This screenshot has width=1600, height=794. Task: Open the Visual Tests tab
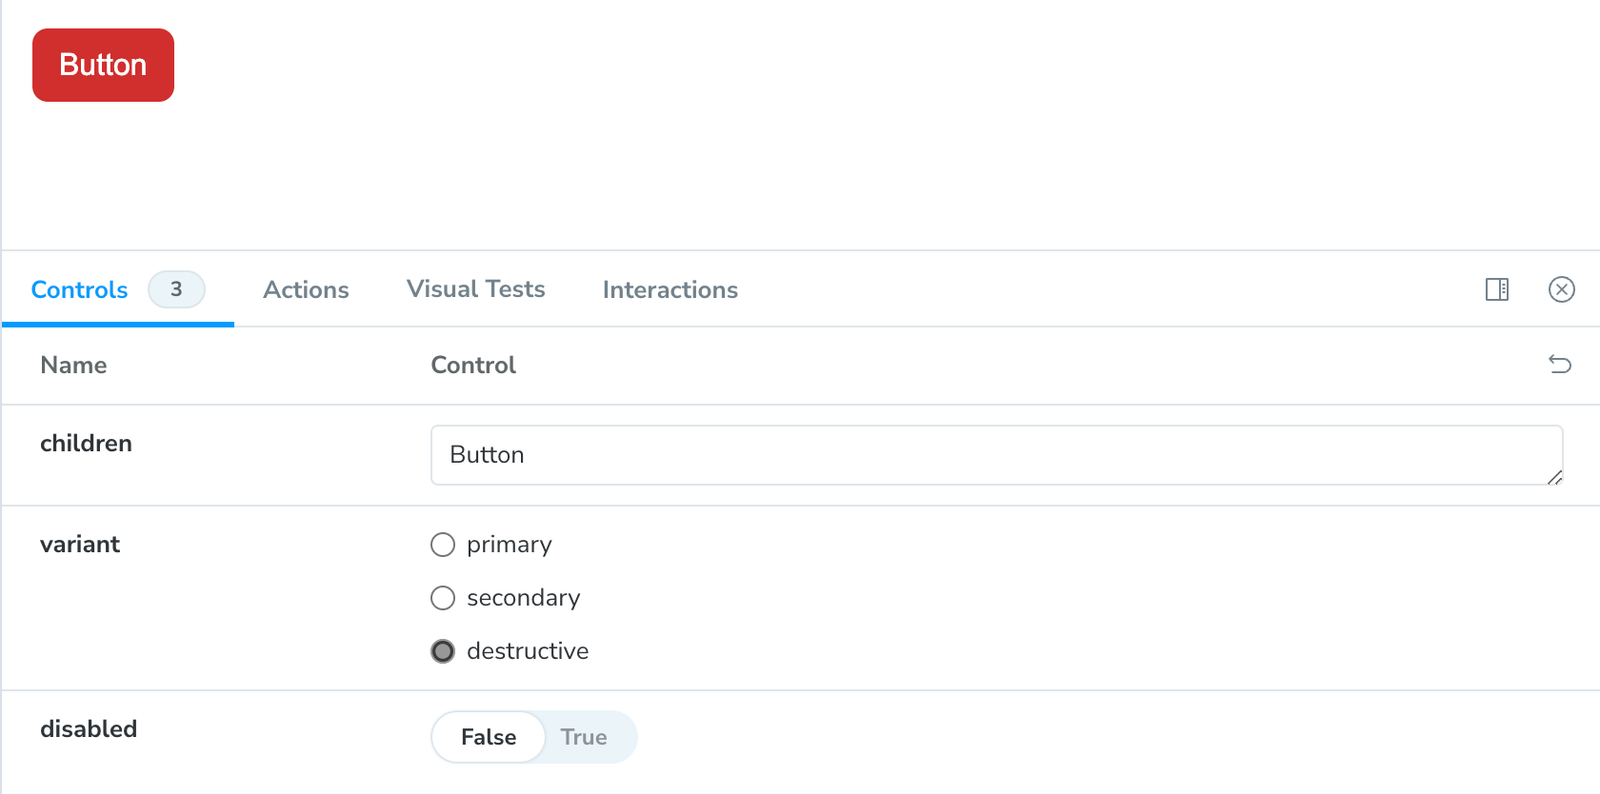click(x=475, y=289)
